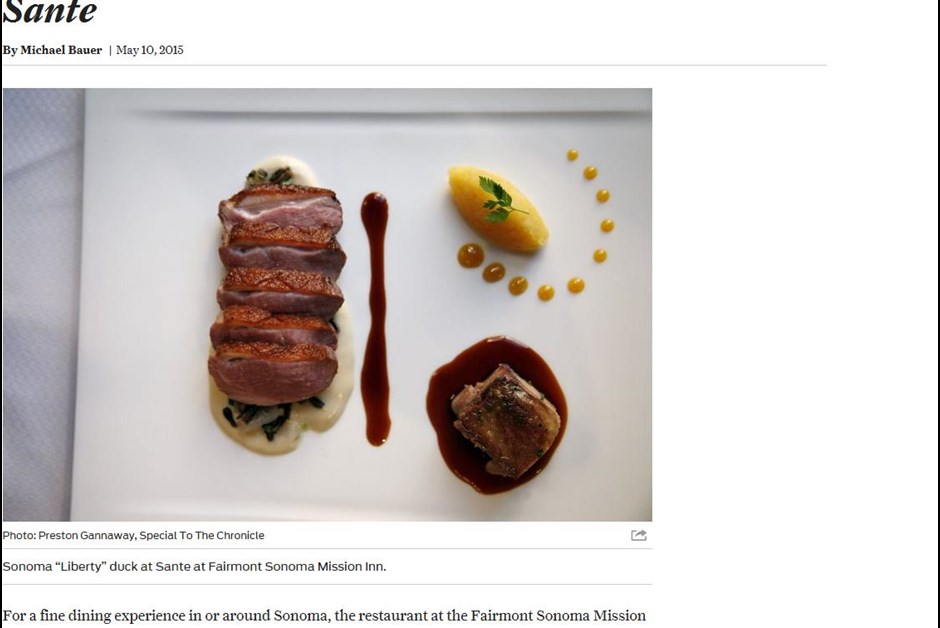The image size is (940, 628).
Task: Click the smallest orange dot atop the arc
Action: point(573,155)
